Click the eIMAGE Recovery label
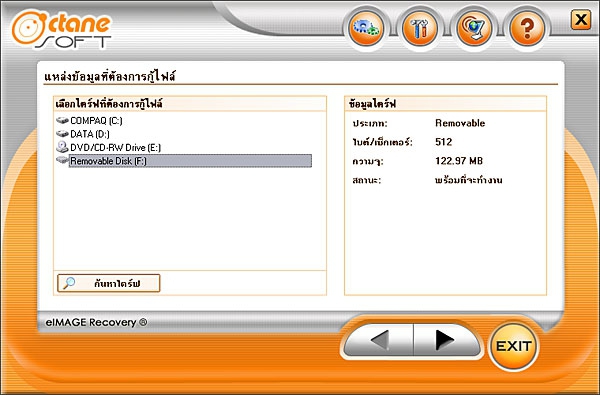The width and height of the screenshot is (600, 395). [96, 322]
